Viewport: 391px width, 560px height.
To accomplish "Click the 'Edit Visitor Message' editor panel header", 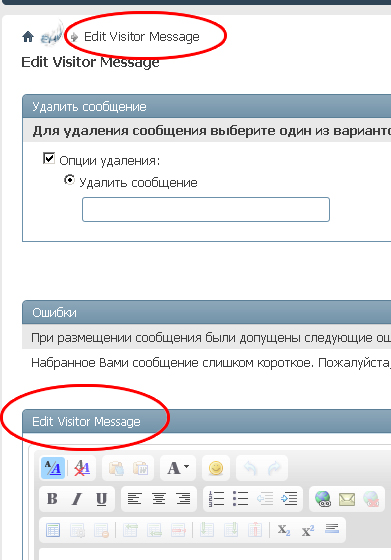I will click(207, 421).
